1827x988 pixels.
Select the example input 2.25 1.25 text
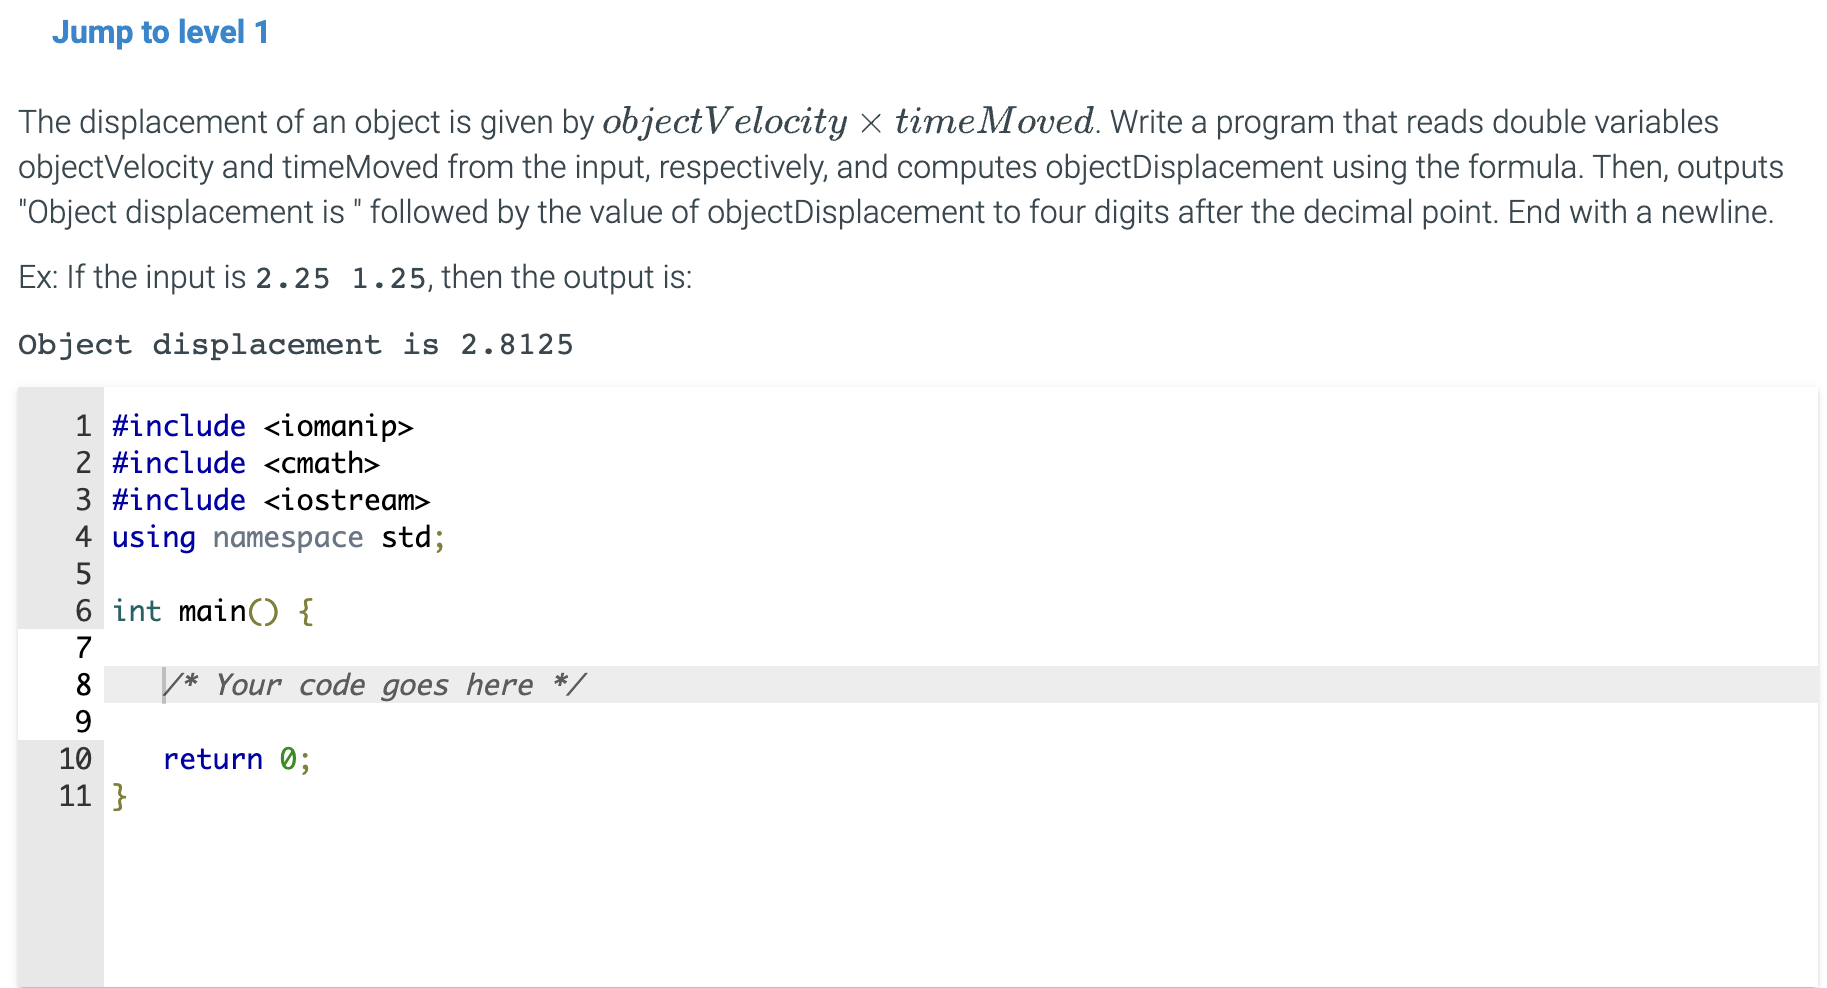(x=338, y=277)
